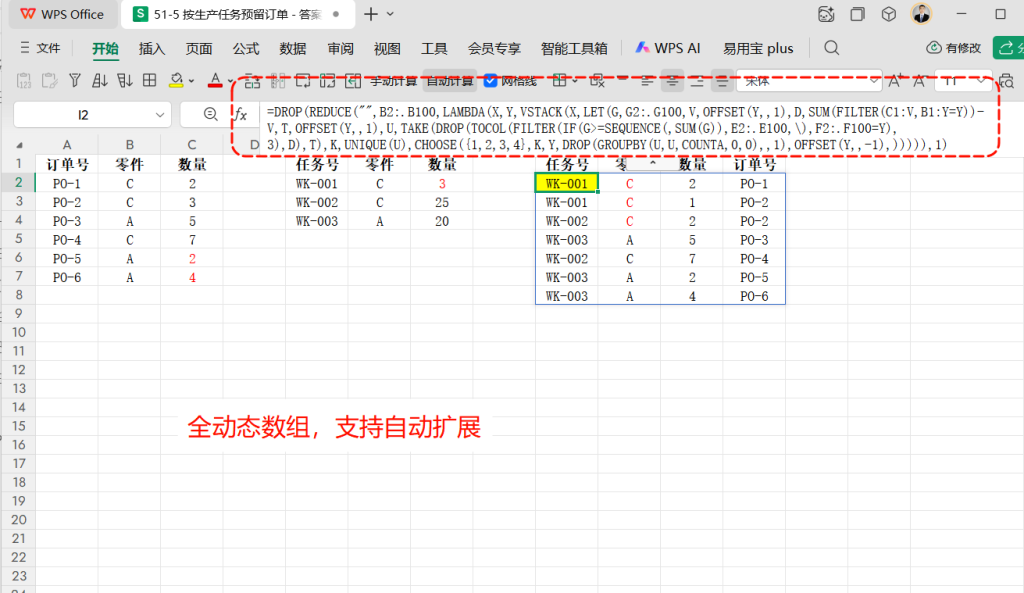The image size is (1024, 593).
Task: Select 自动计算 automatic calculation
Action: click(x=450, y=81)
